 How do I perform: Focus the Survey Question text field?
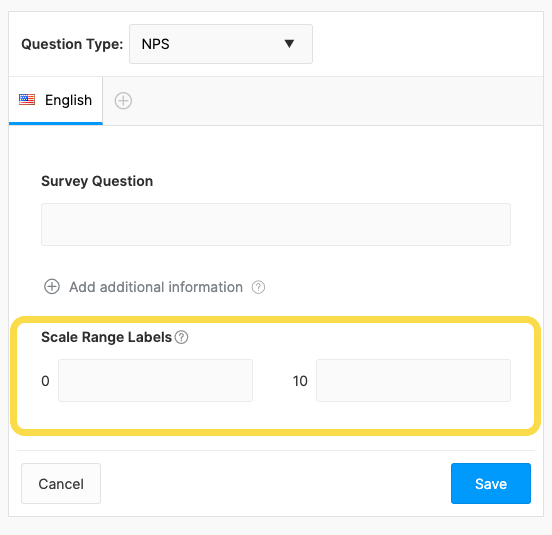point(276,224)
